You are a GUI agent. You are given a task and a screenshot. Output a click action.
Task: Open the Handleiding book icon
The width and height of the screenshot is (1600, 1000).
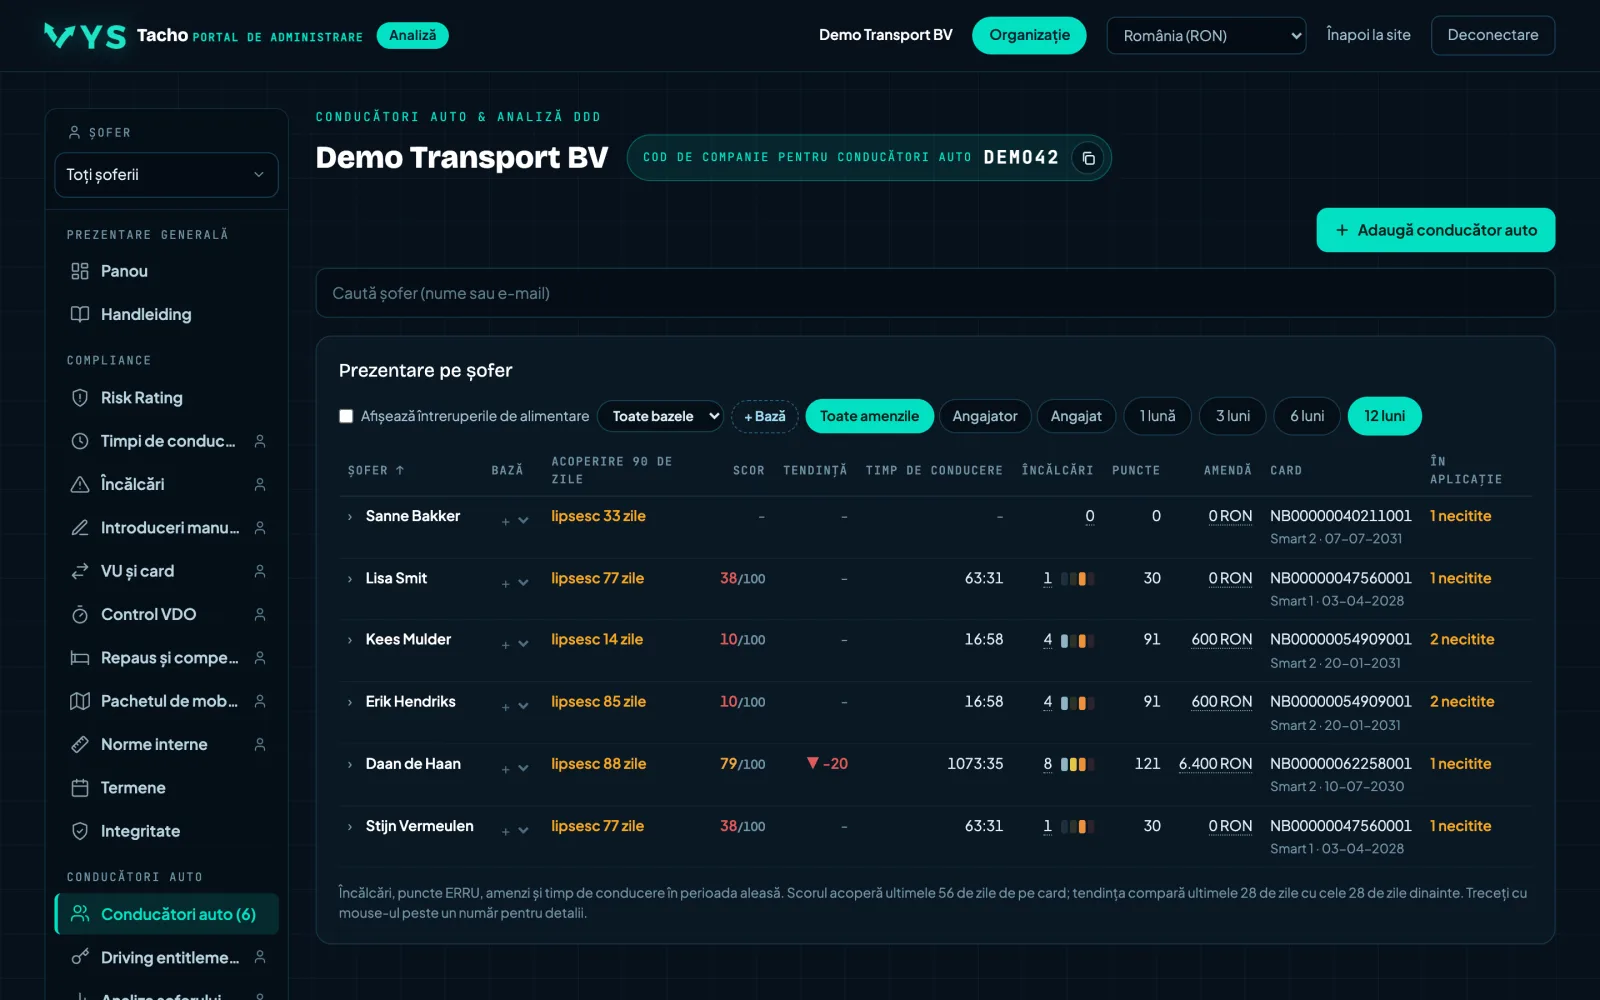[x=80, y=314]
